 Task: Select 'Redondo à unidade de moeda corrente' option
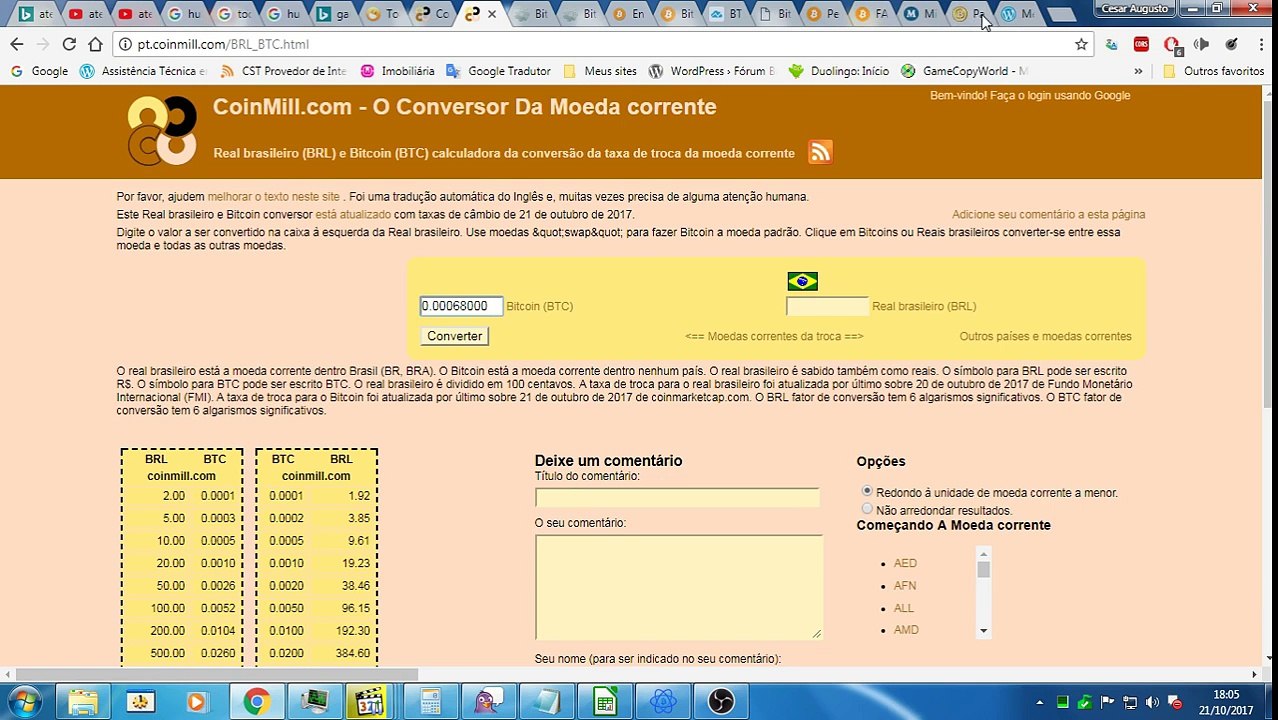click(x=867, y=491)
